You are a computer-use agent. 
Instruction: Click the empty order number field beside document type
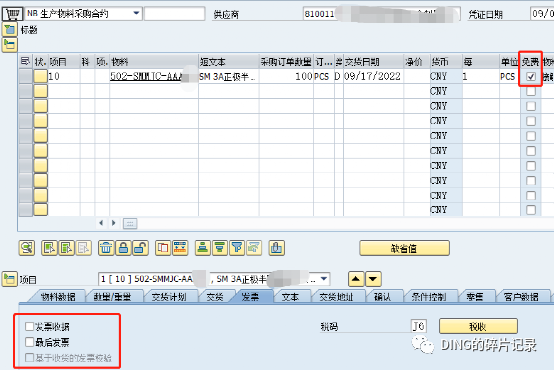[175, 14]
